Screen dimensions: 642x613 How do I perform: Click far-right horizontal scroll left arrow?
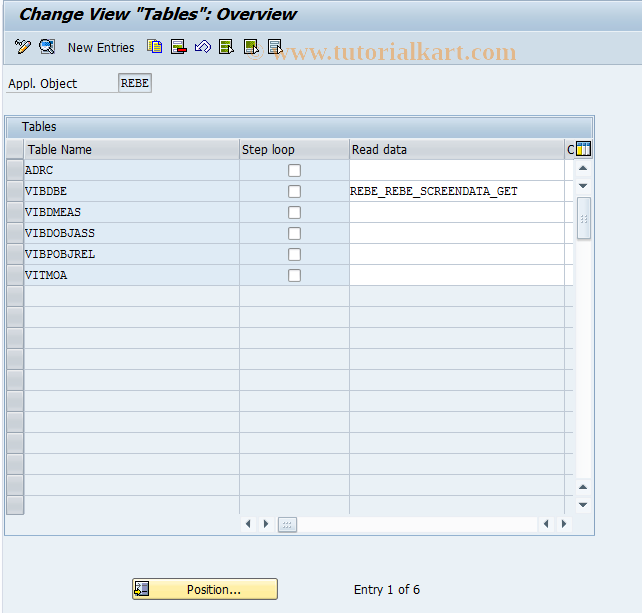click(x=546, y=524)
